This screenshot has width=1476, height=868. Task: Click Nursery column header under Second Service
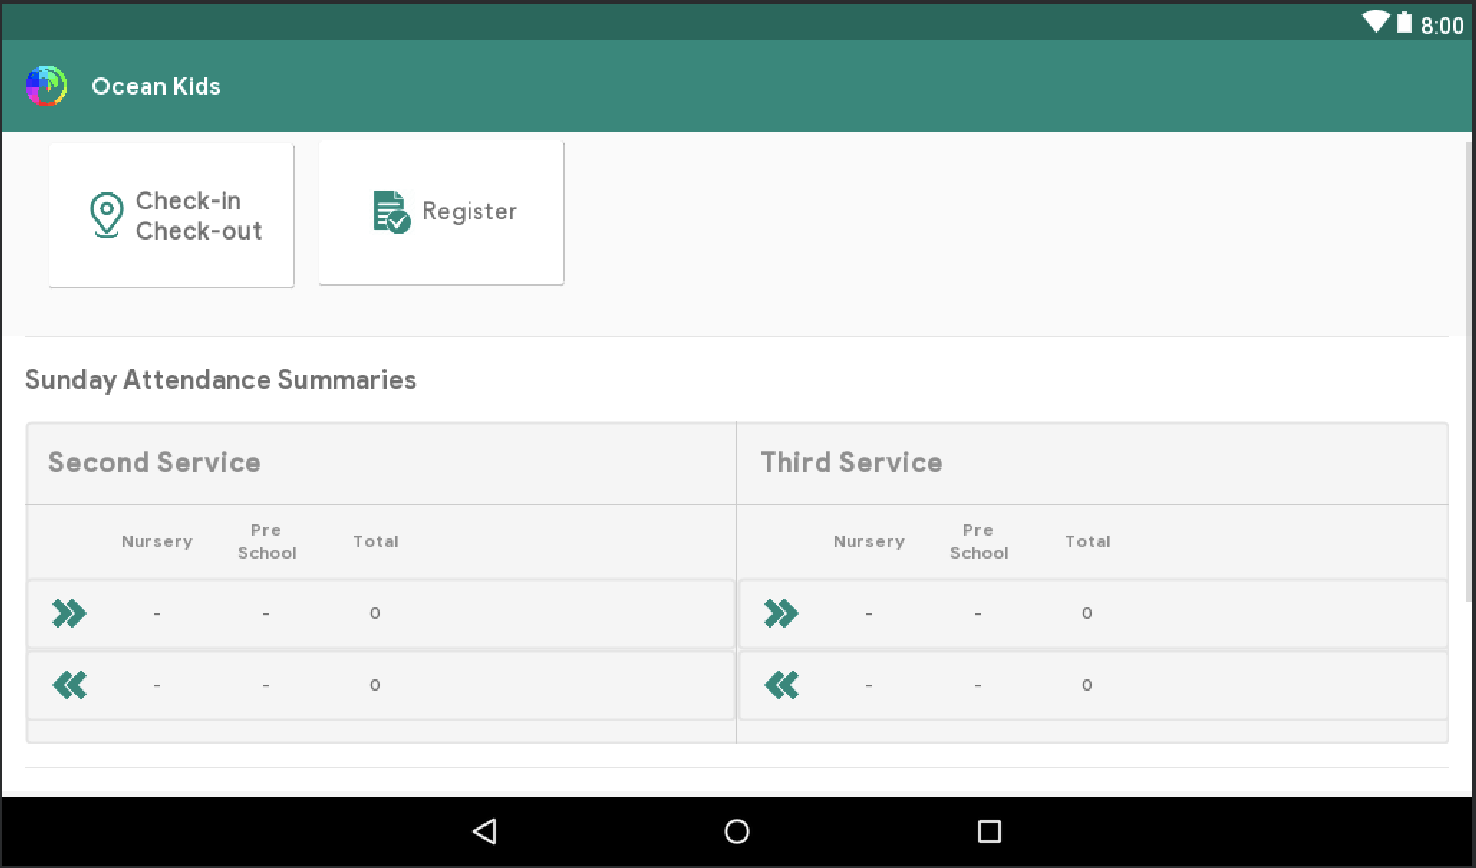[x=157, y=541]
